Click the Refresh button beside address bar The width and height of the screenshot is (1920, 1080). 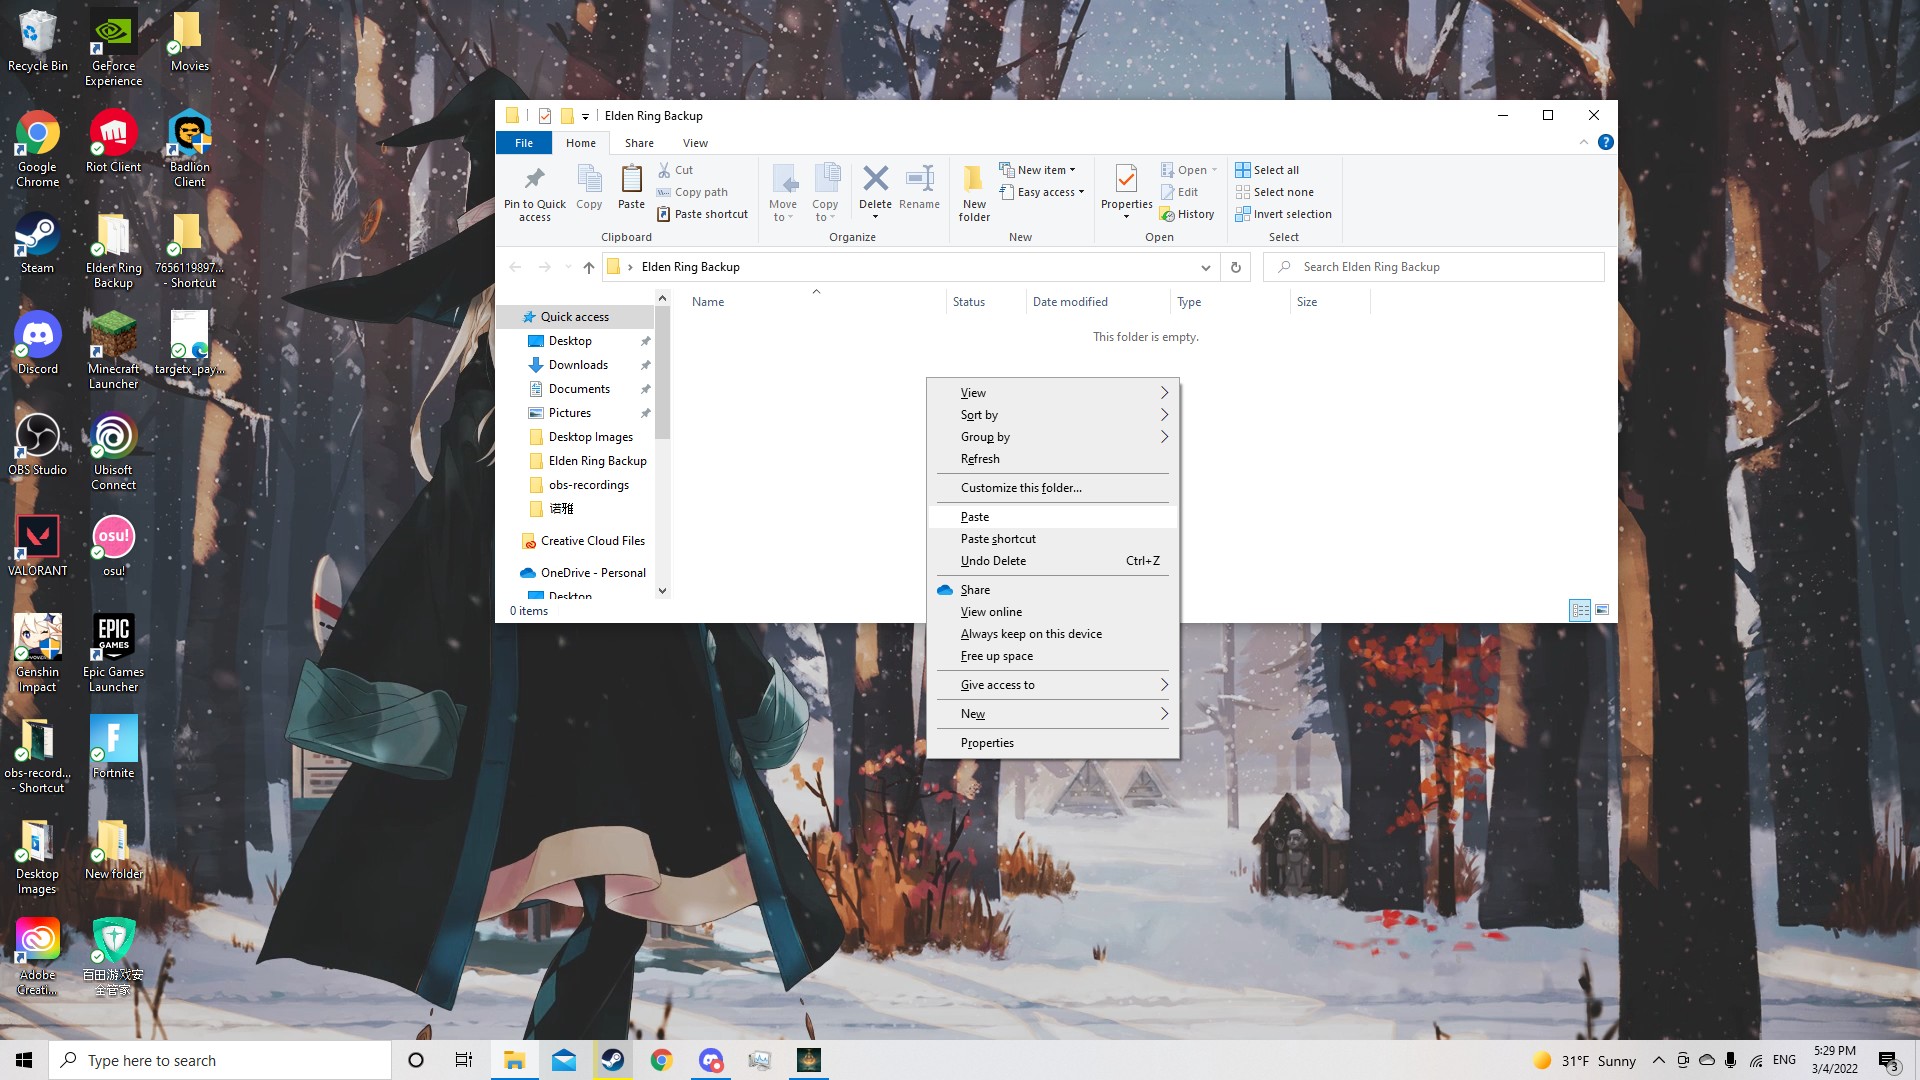click(x=1236, y=267)
